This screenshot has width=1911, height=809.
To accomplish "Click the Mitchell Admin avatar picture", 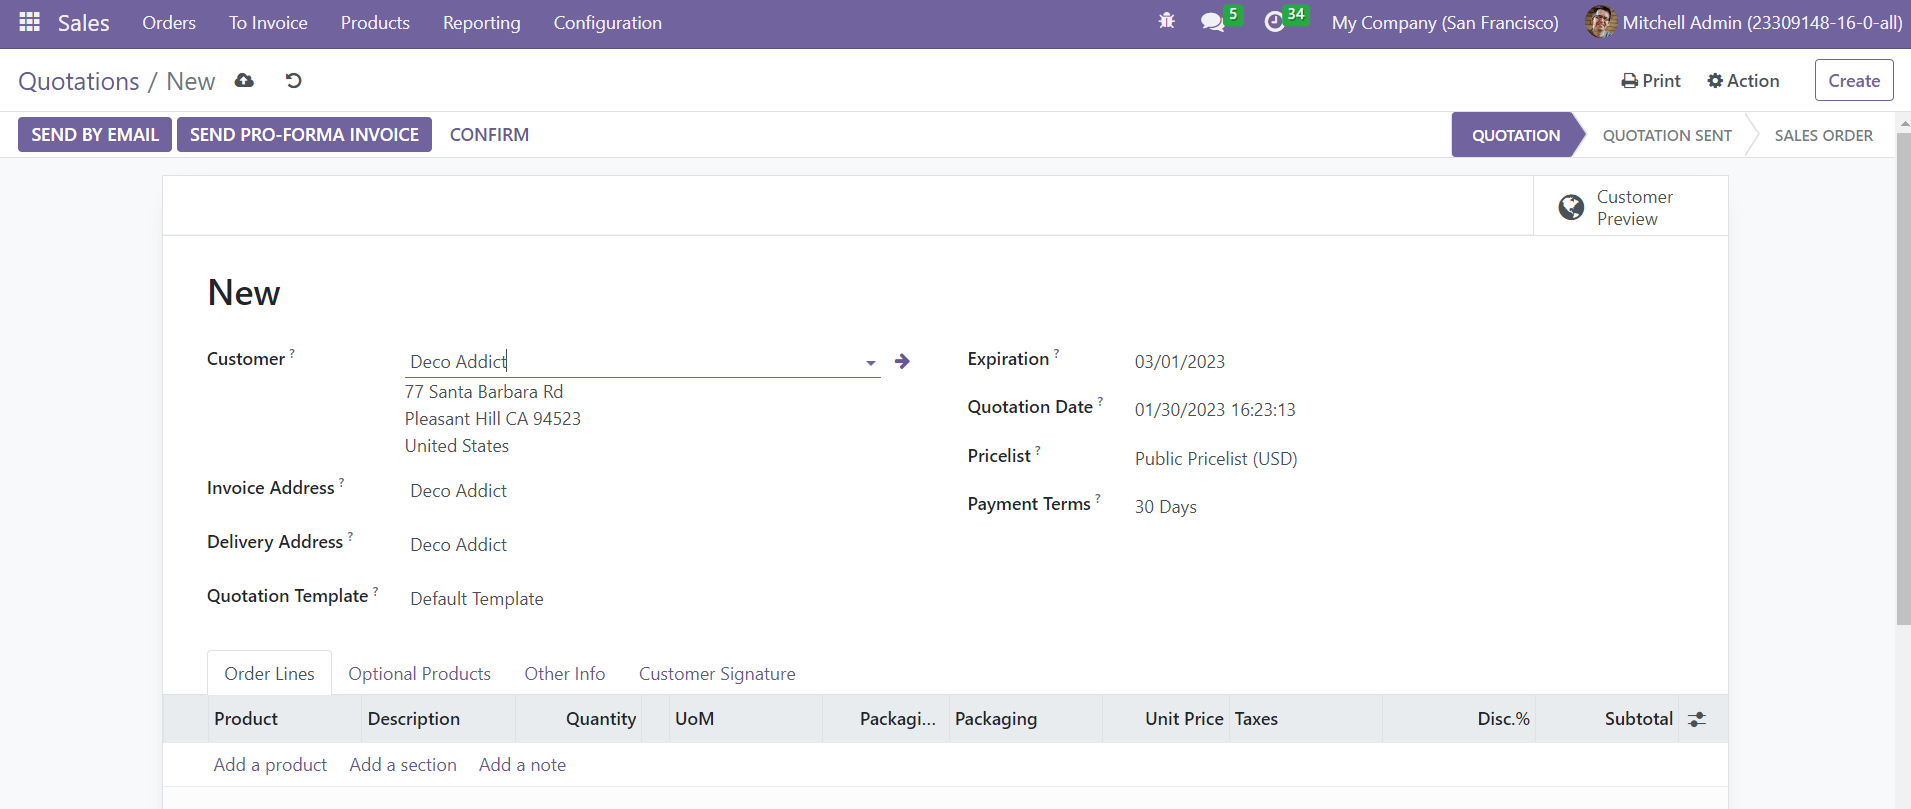I will [x=1600, y=22].
